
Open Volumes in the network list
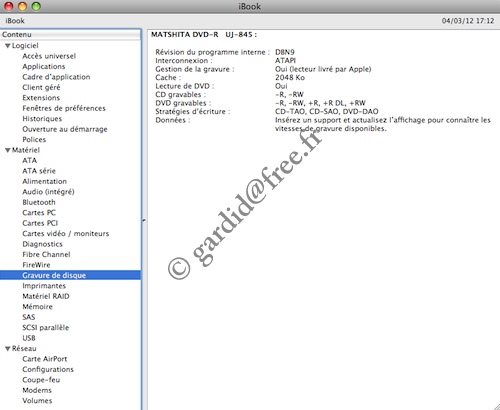click(37, 401)
